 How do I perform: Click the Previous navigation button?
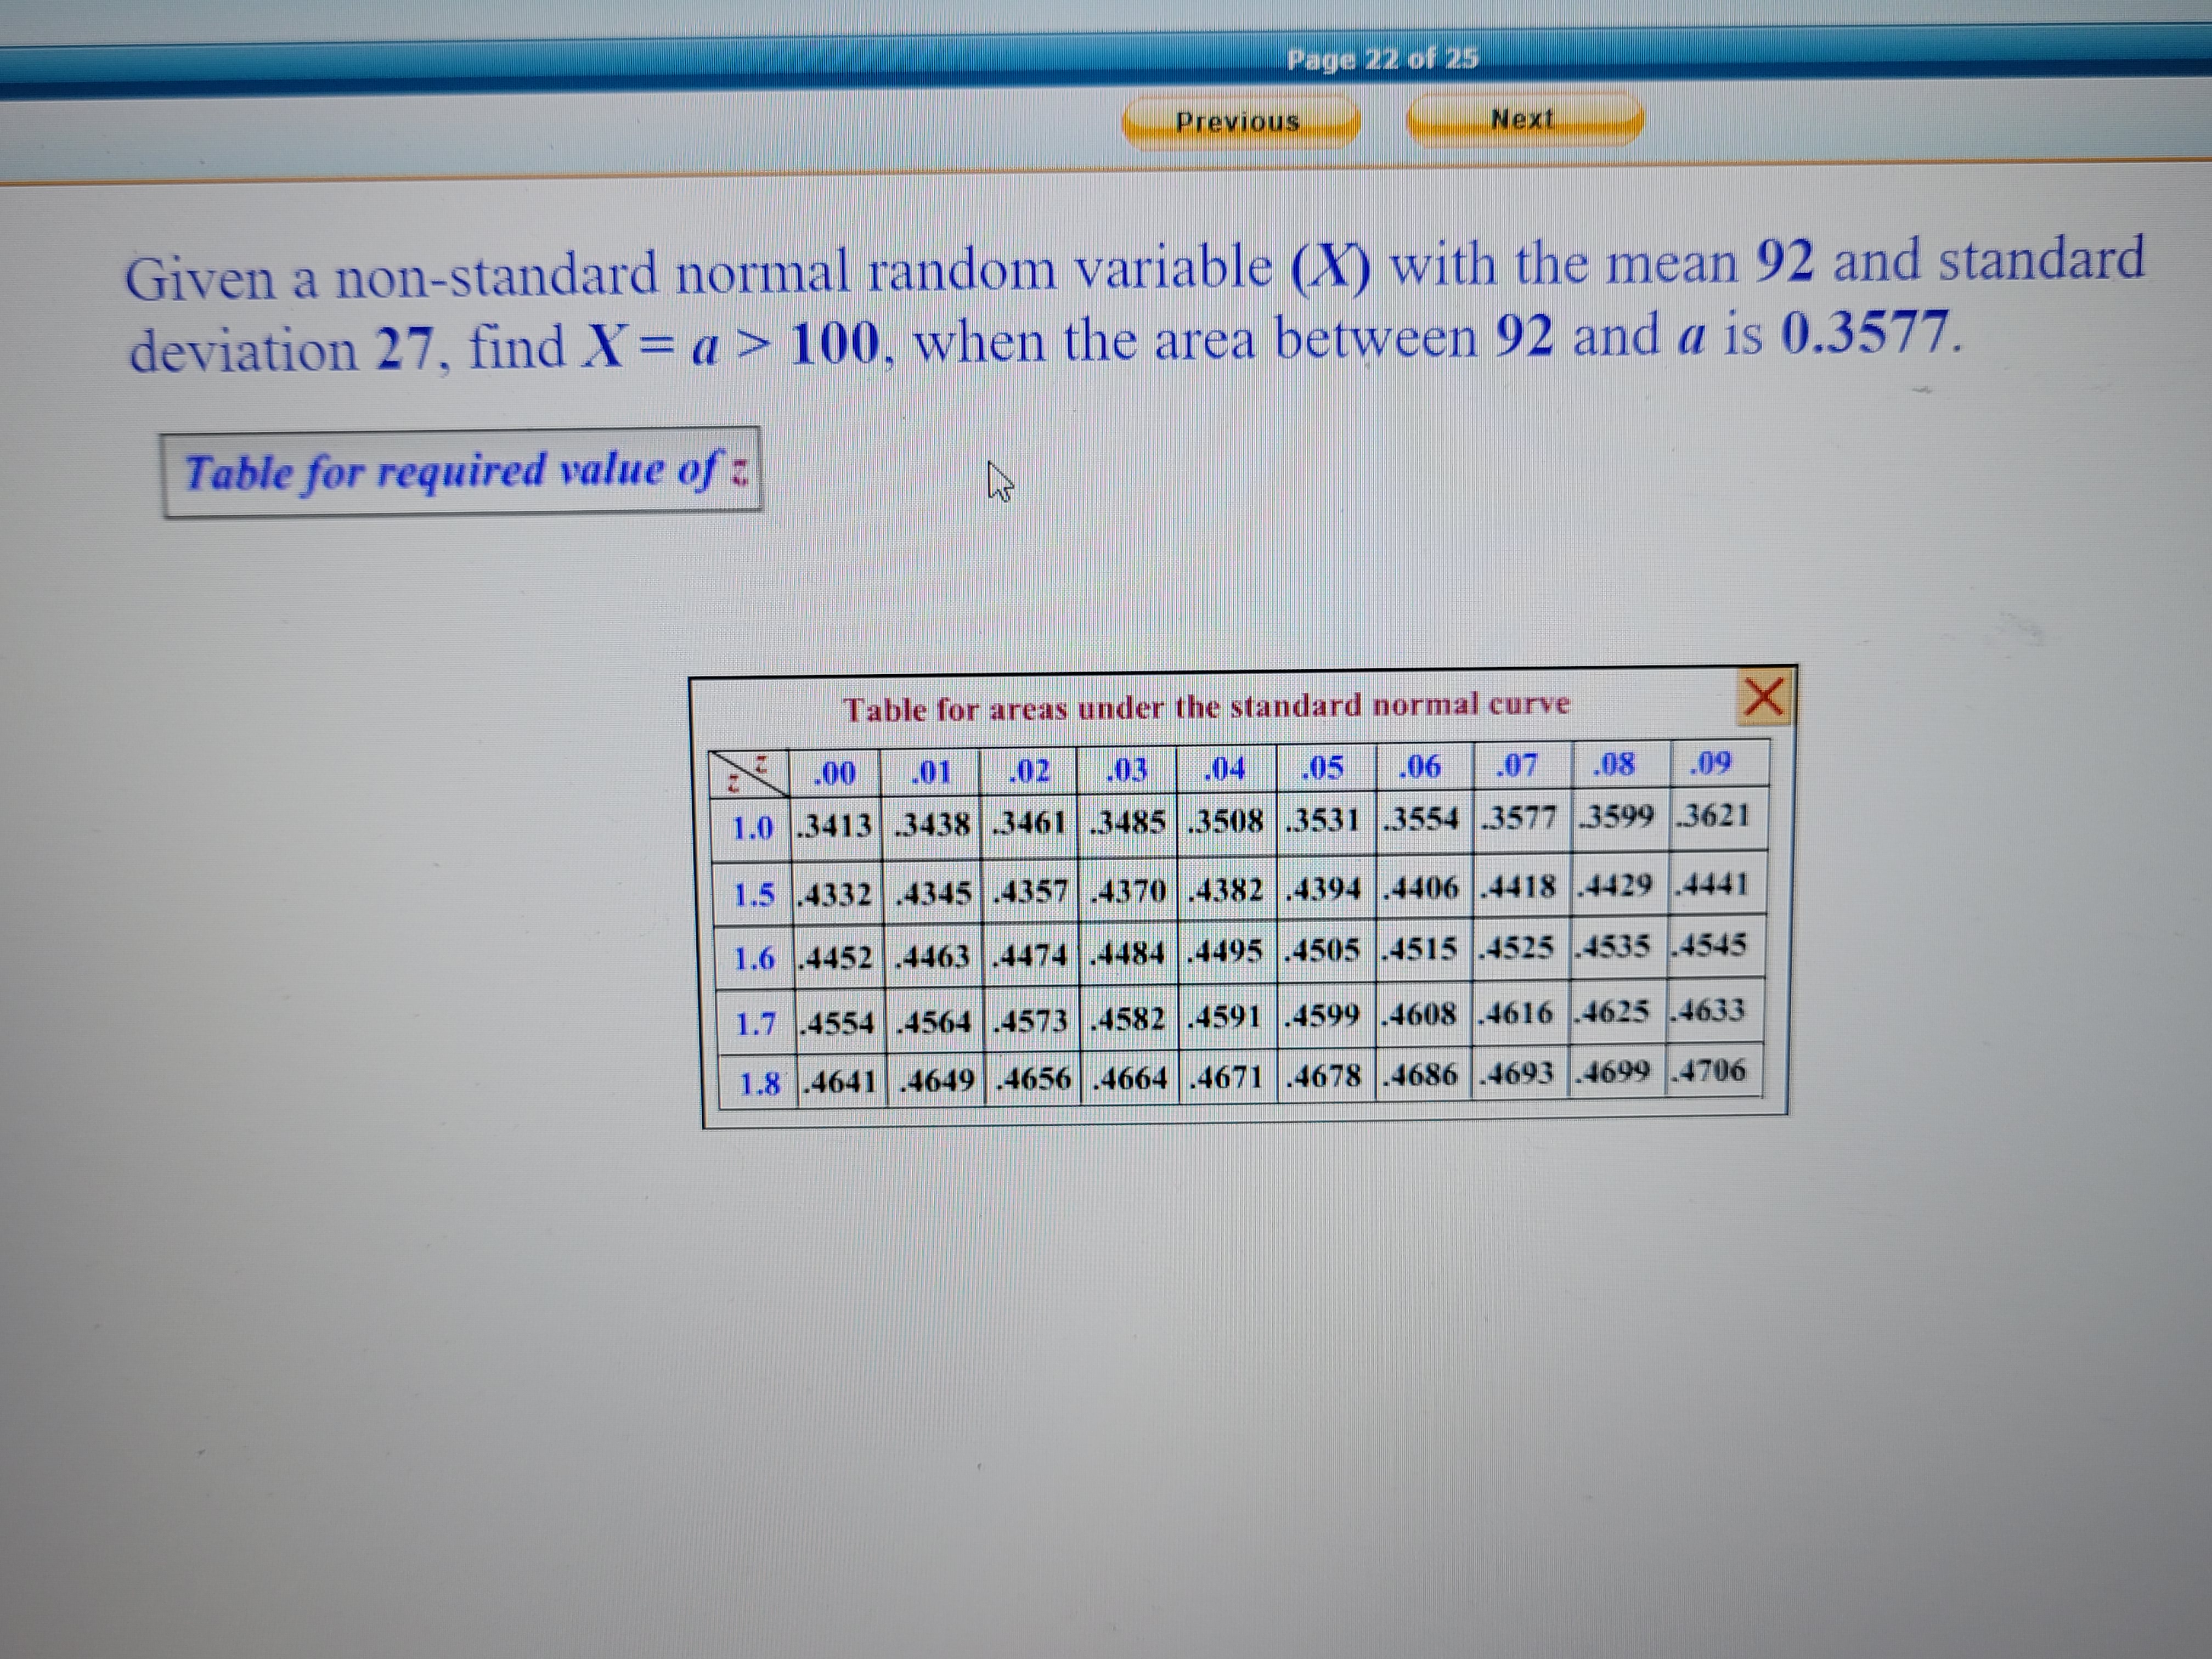(x=1237, y=122)
